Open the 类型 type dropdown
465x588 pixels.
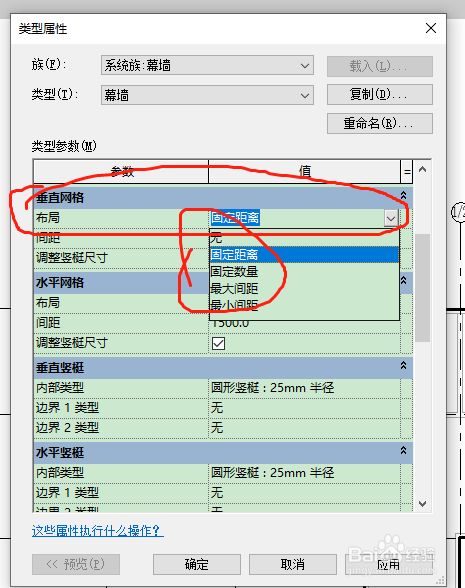[207, 95]
